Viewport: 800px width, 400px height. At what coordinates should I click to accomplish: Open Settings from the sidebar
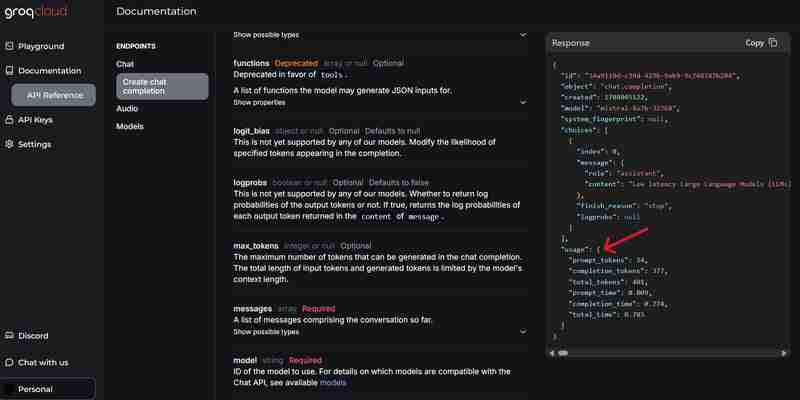tap(34, 144)
